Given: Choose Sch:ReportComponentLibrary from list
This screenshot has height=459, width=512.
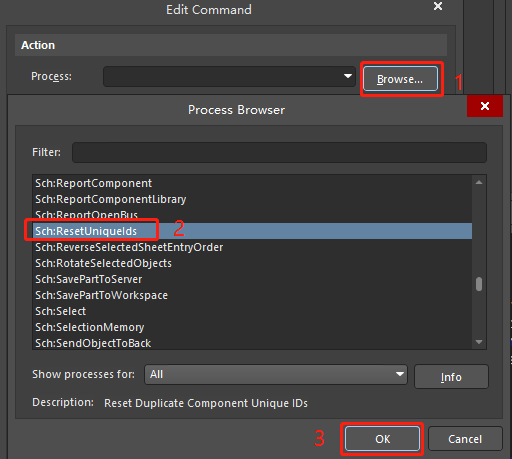Looking at the screenshot, I should tap(252, 199).
